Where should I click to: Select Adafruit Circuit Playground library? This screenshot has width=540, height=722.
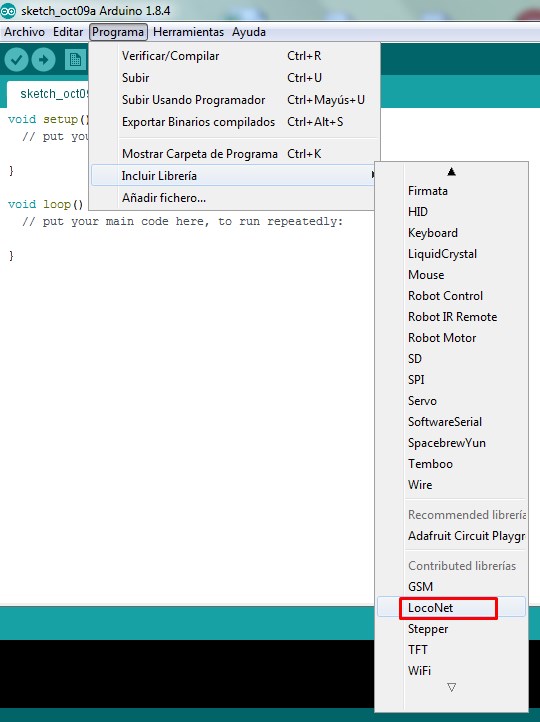[x=451, y=536]
